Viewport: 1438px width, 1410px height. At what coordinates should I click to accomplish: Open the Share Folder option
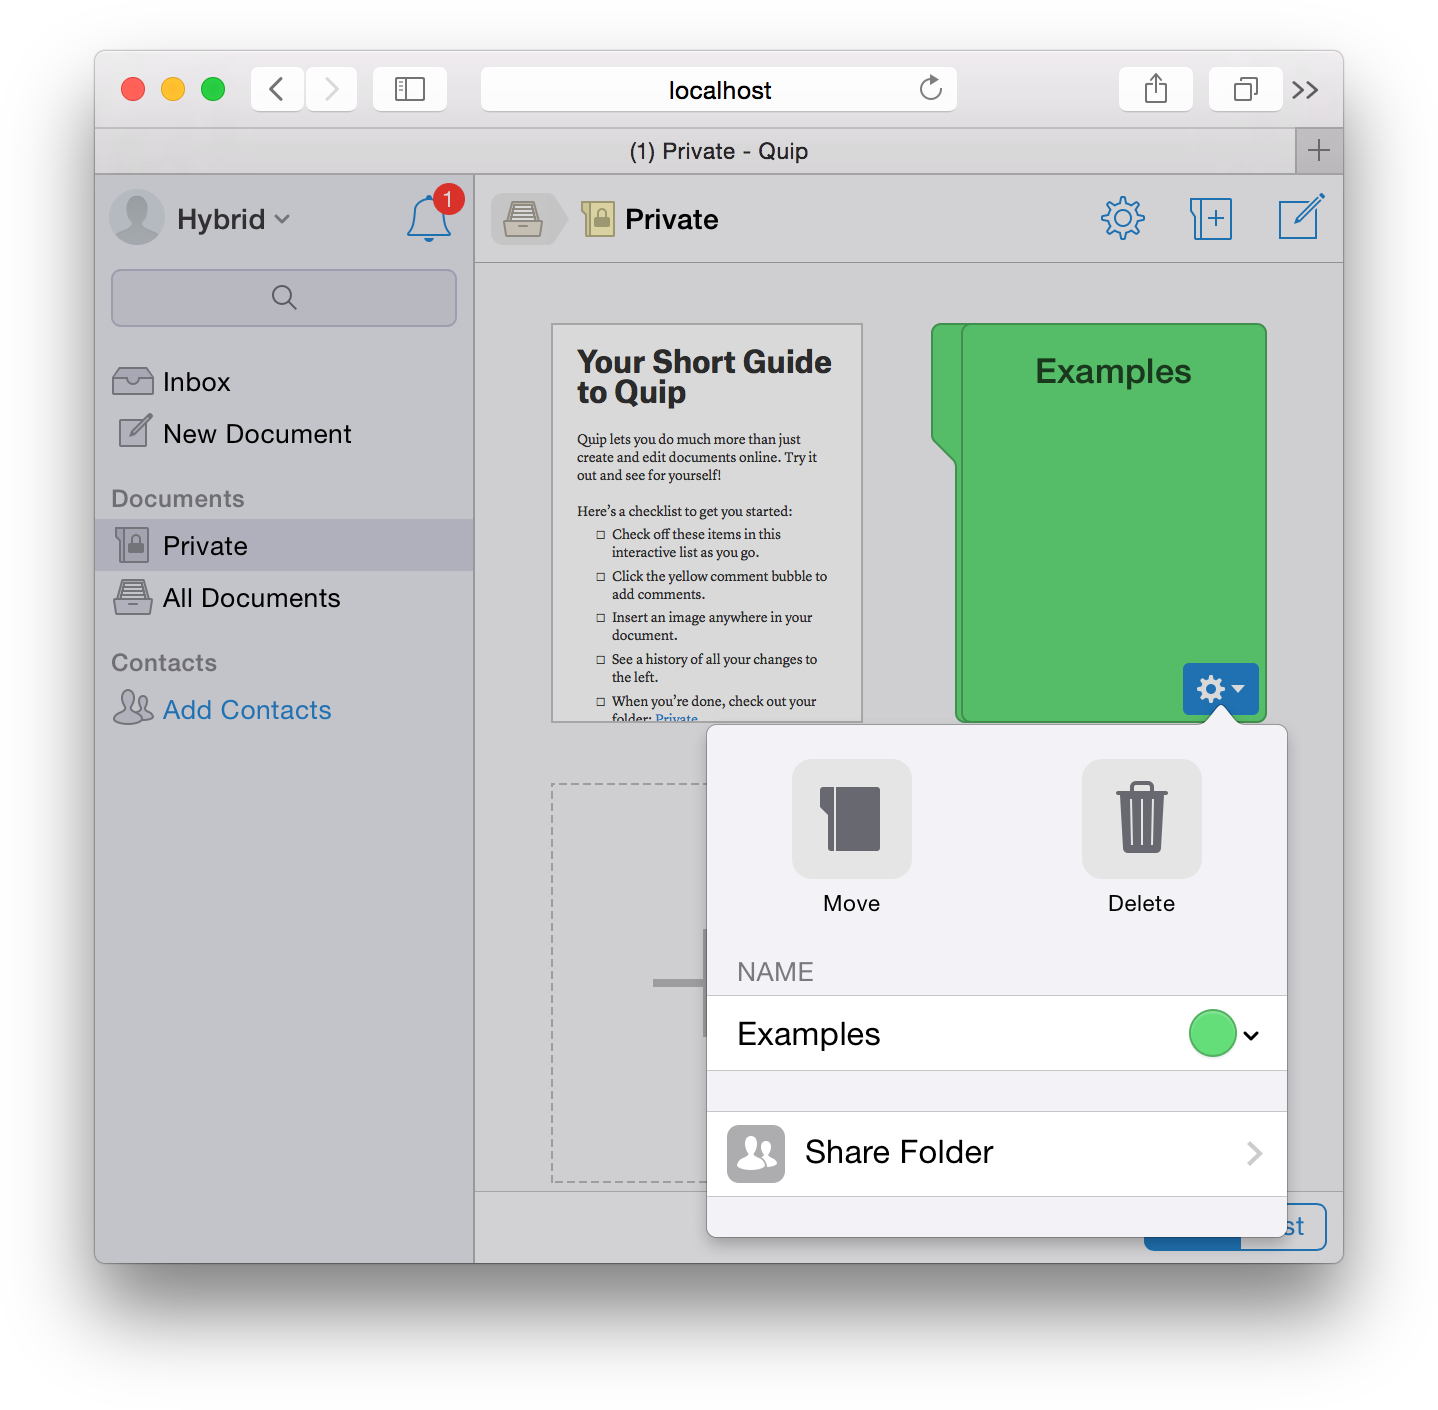point(996,1153)
